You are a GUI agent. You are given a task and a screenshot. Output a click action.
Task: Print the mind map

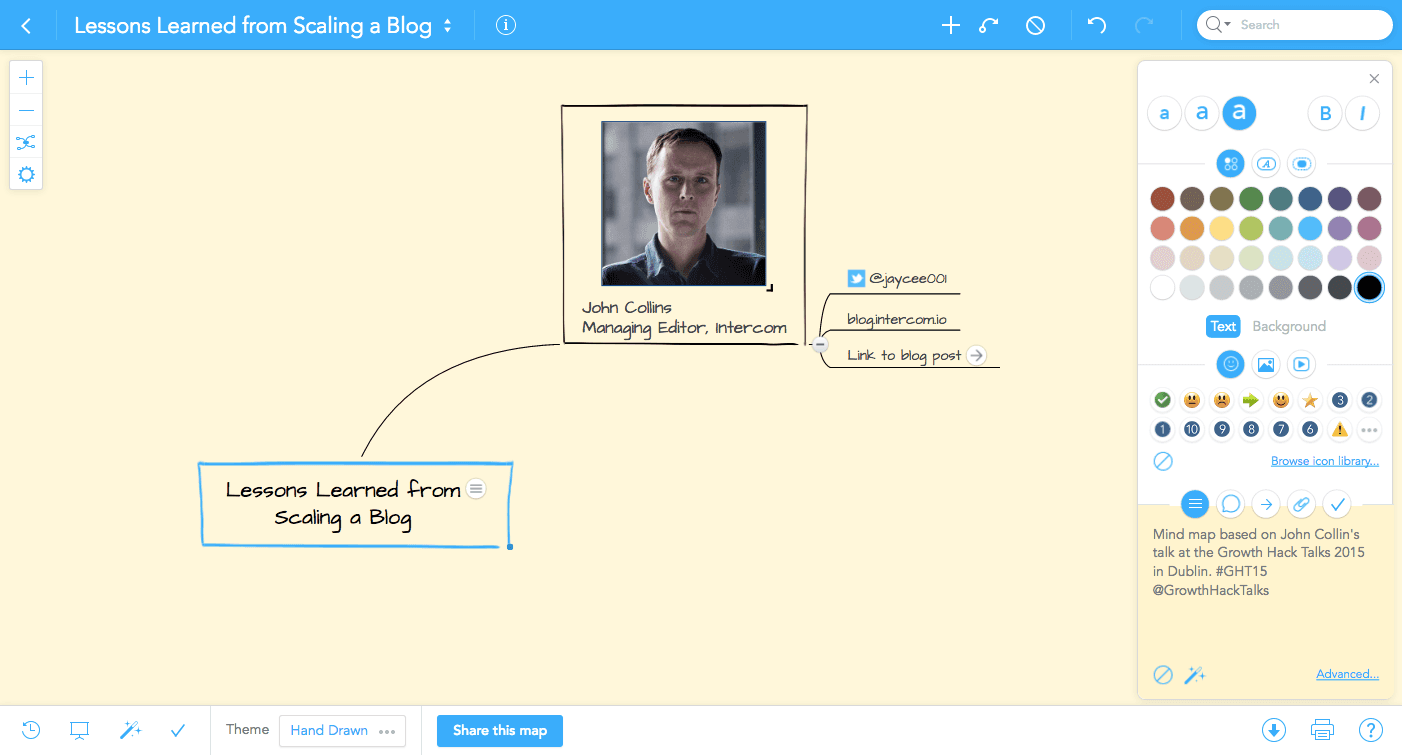click(x=1323, y=730)
